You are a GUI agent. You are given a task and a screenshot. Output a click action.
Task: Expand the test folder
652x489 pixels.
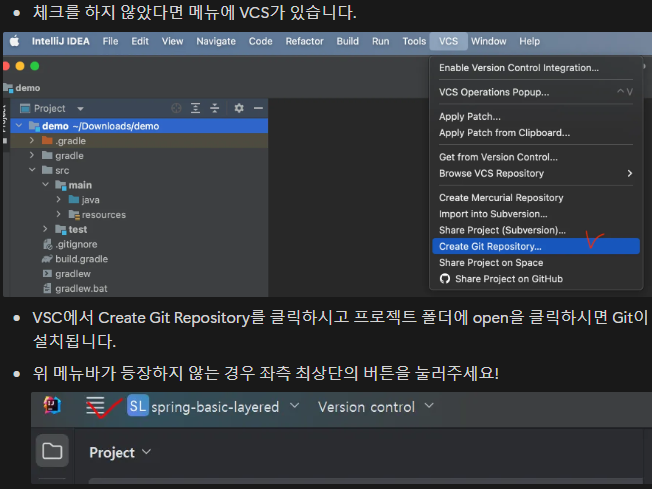coord(45,229)
